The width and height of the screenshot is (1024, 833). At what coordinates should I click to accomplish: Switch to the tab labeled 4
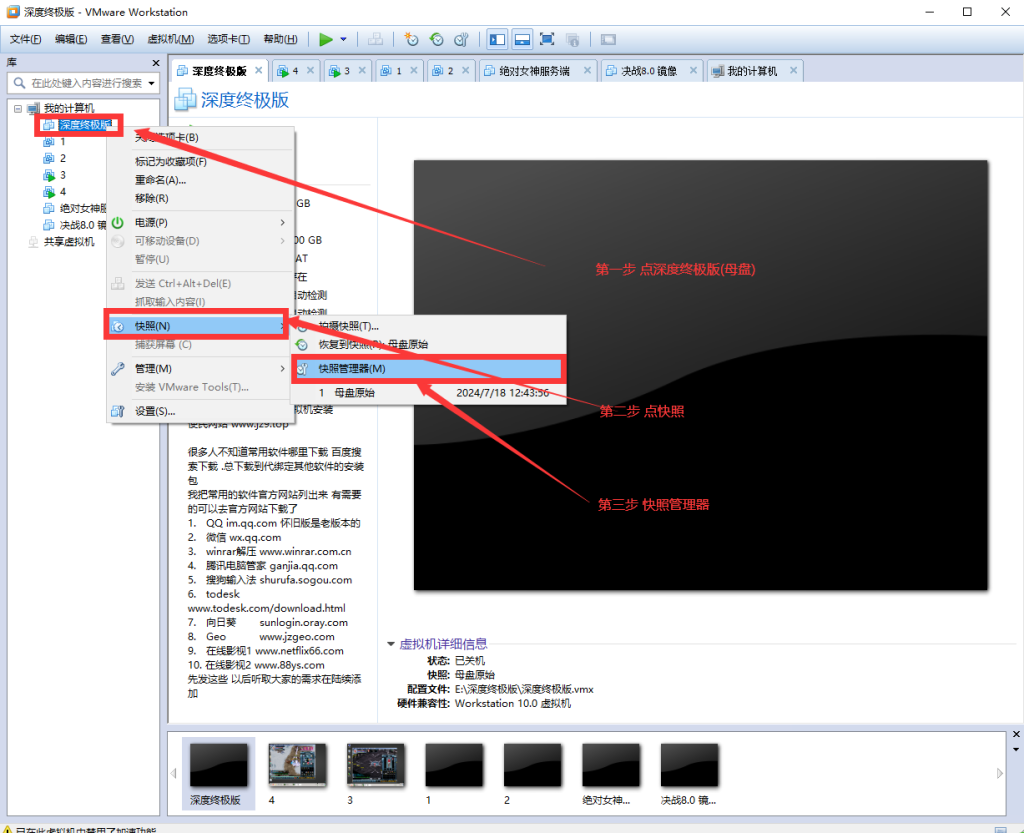(295, 71)
